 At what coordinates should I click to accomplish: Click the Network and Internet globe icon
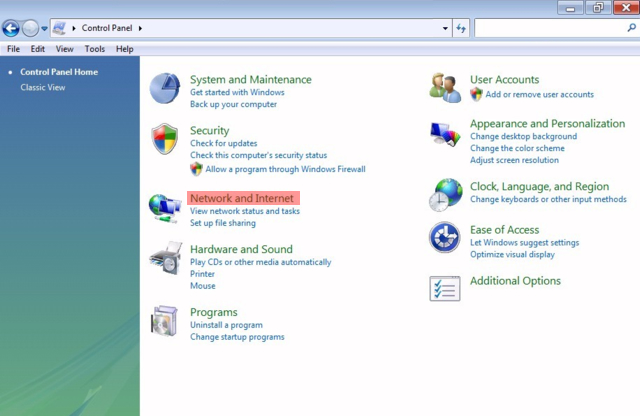[x=165, y=209]
